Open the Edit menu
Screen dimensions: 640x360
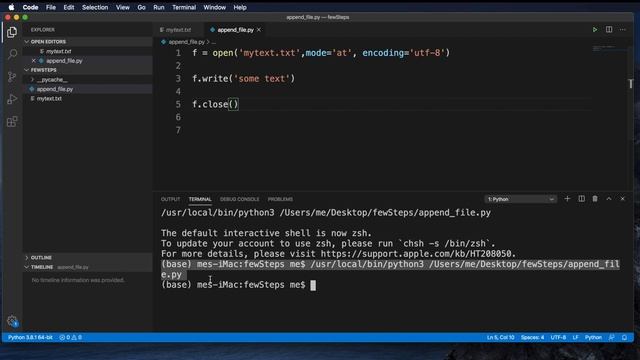tap(69, 7)
